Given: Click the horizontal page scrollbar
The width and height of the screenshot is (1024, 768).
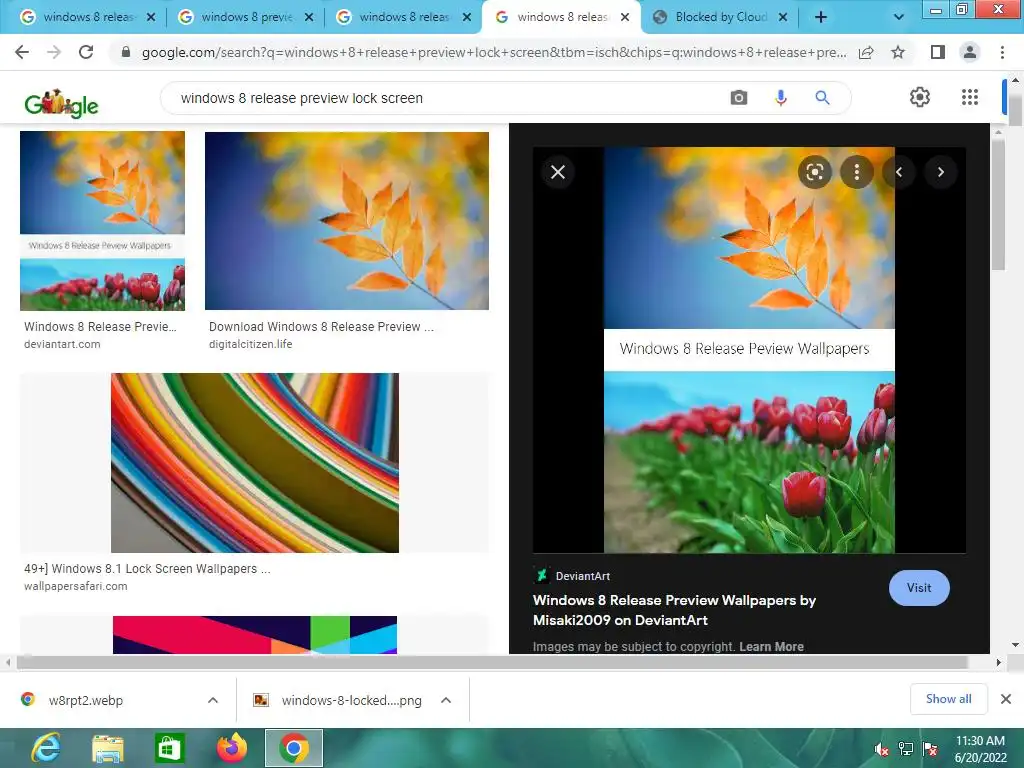Looking at the screenshot, I should pos(492,662).
